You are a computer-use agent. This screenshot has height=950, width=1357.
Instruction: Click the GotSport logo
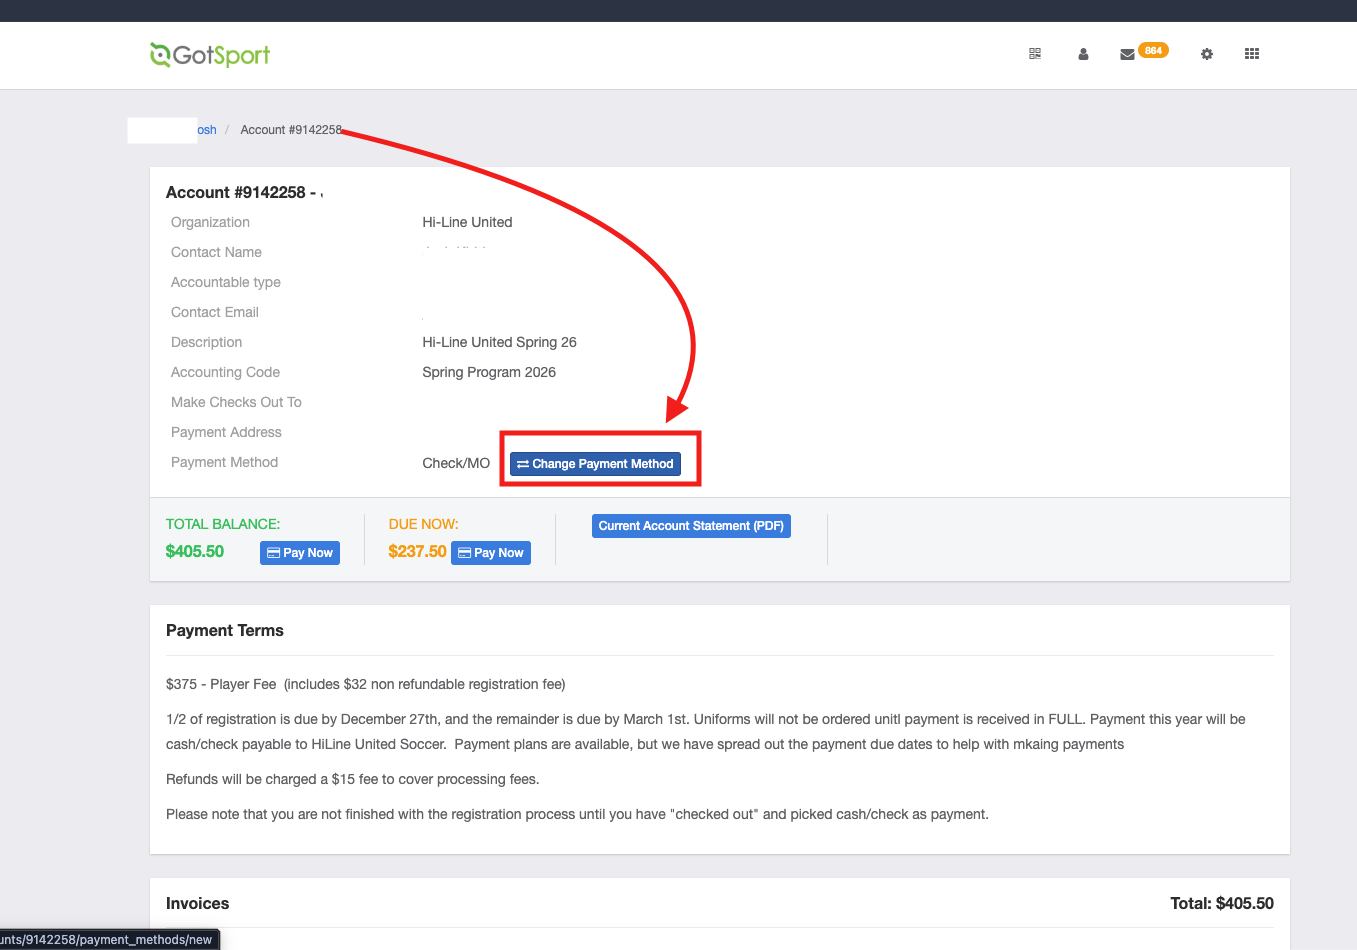click(210, 55)
